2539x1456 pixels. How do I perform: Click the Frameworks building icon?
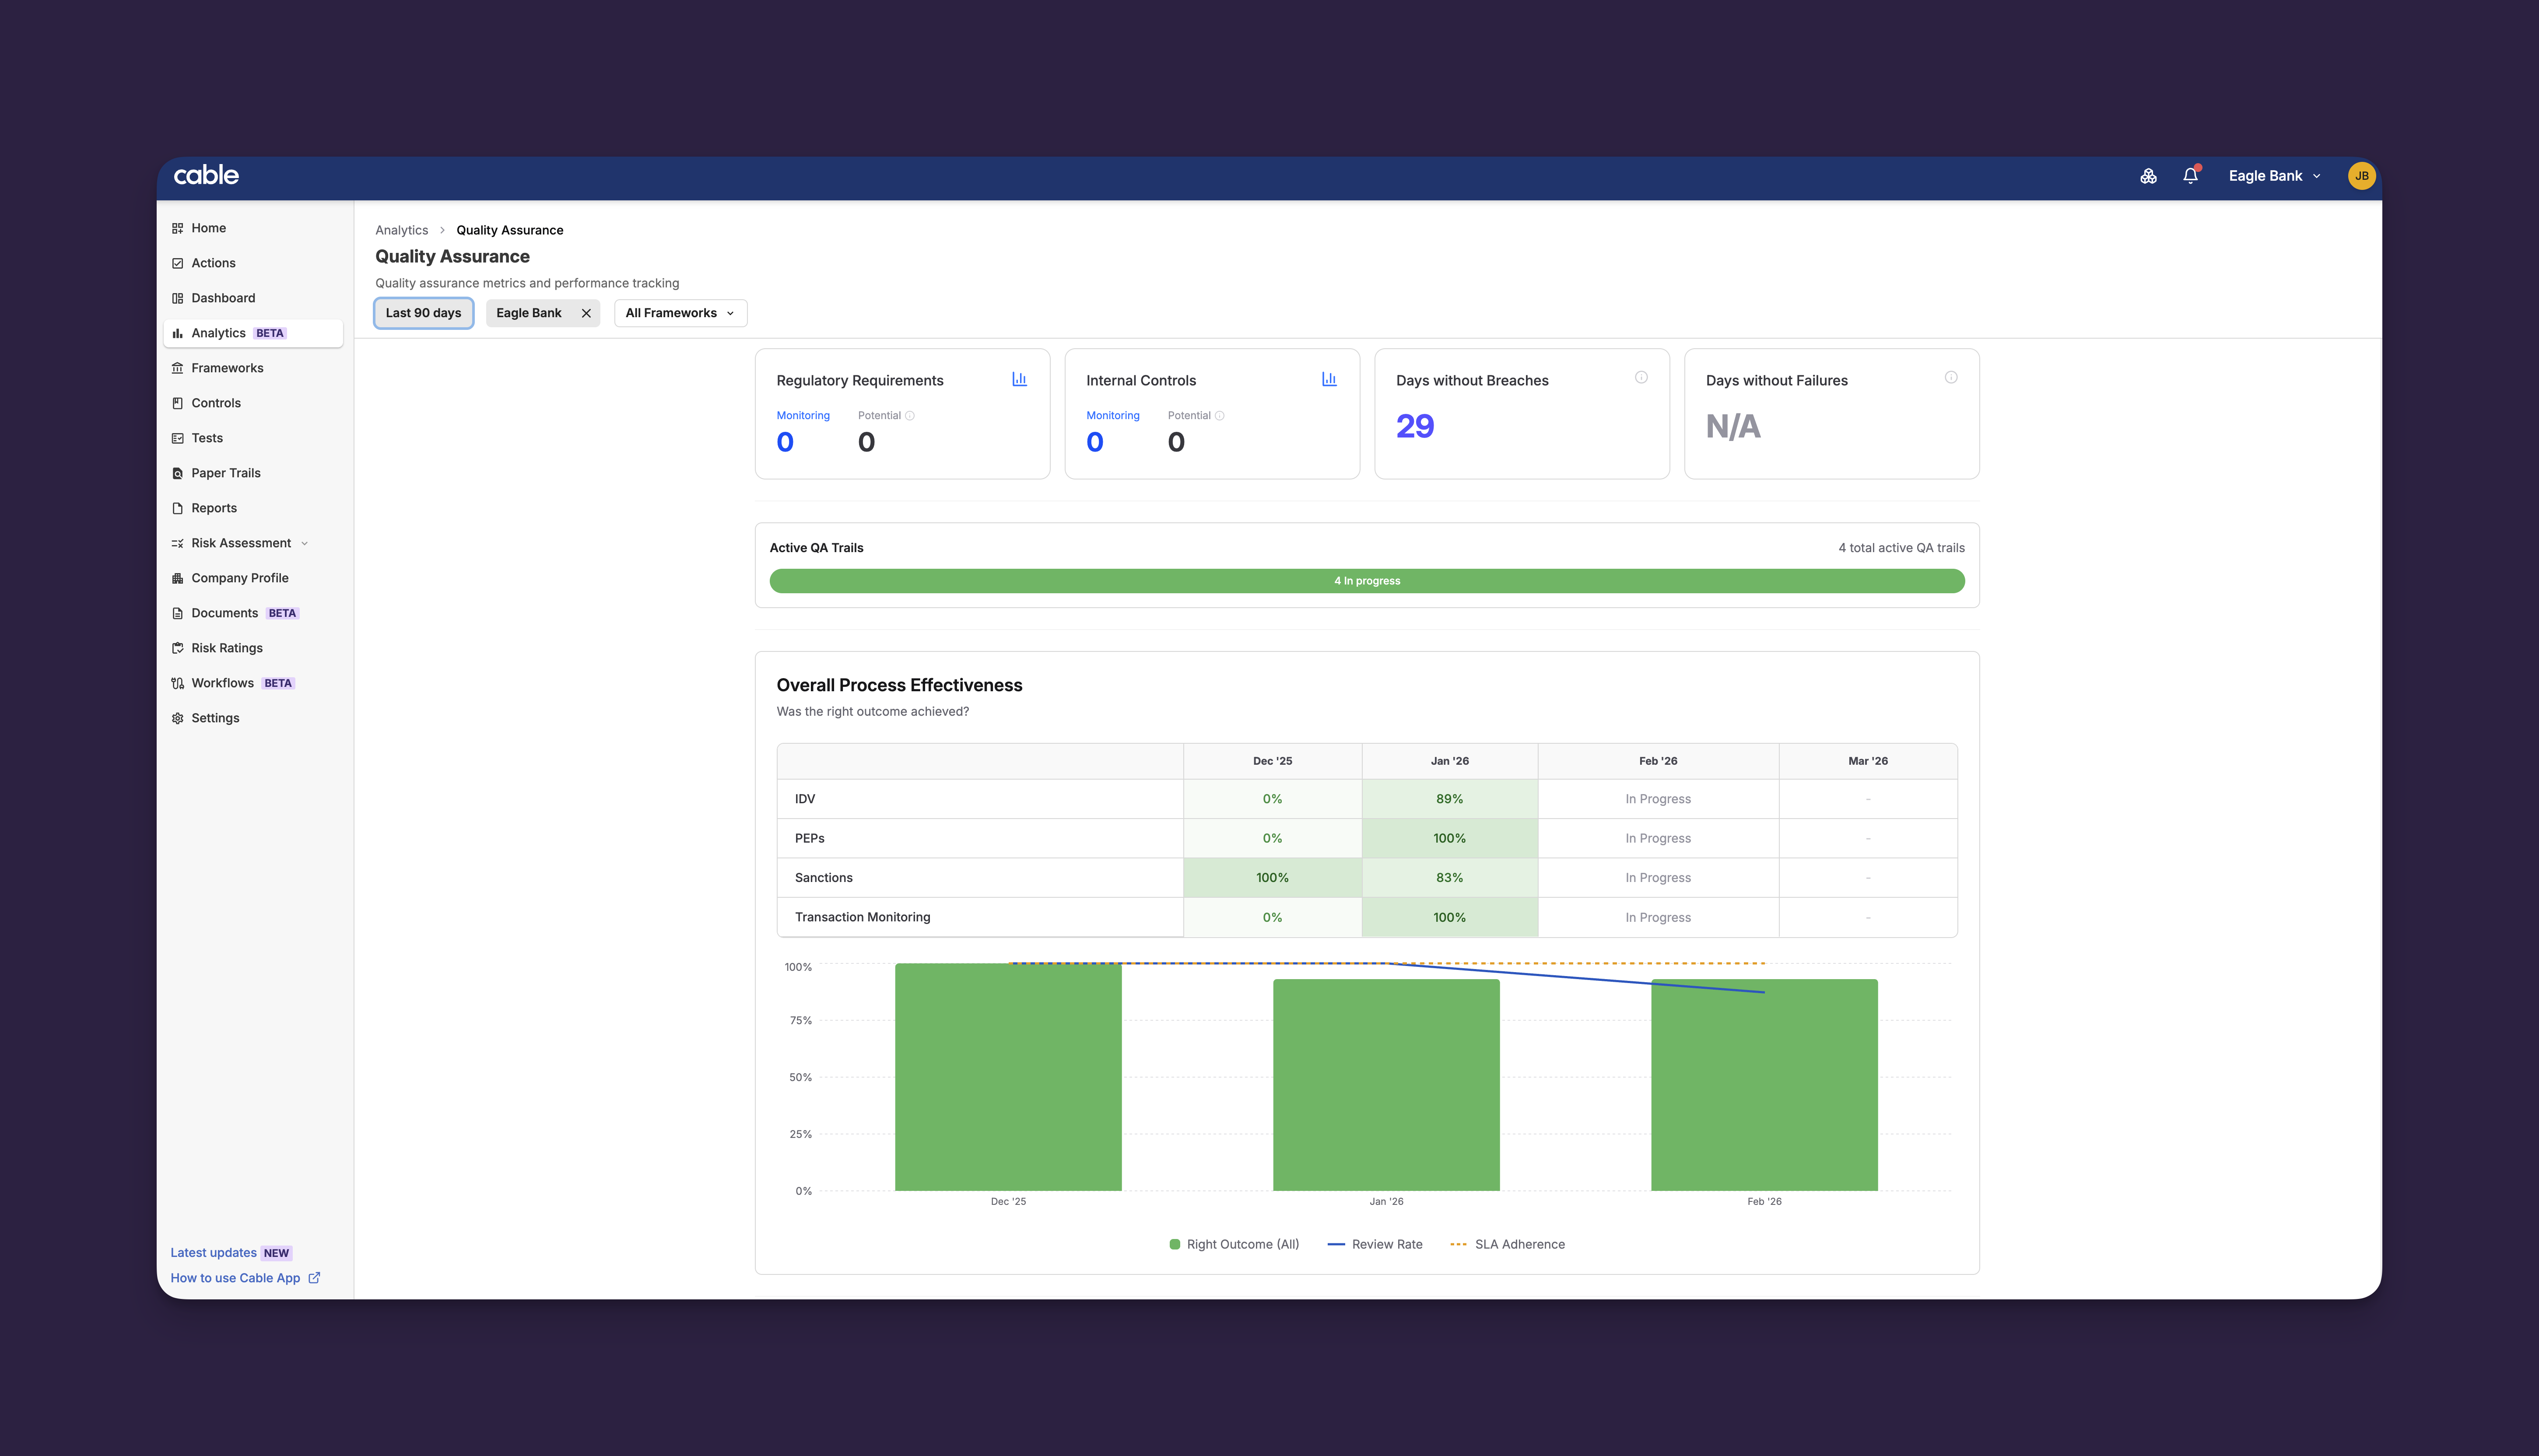[177, 368]
